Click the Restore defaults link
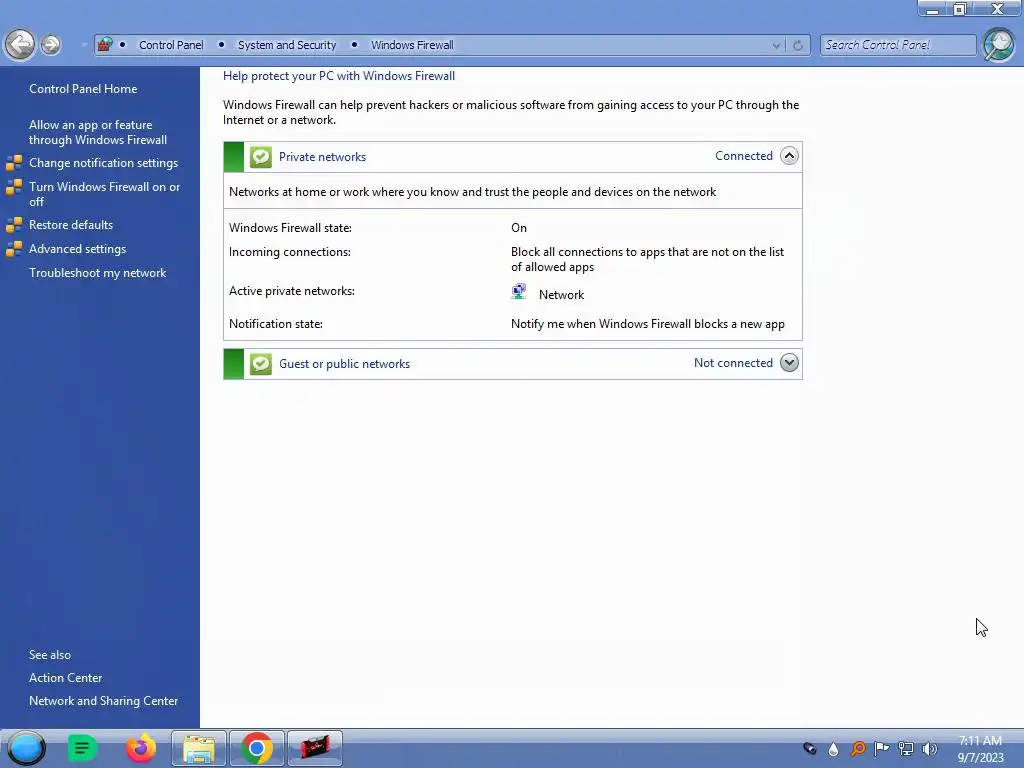This screenshot has height=768, width=1024. 71,225
